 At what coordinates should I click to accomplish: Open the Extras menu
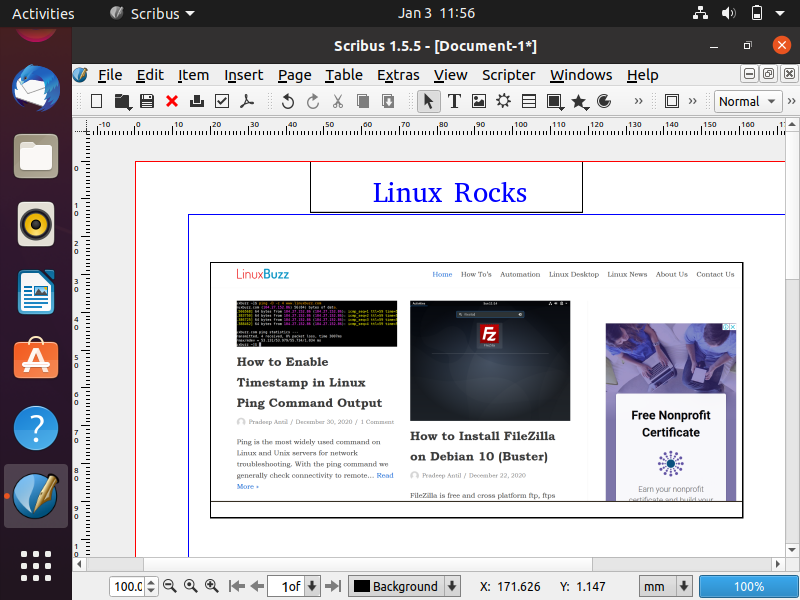tap(398, 75)
